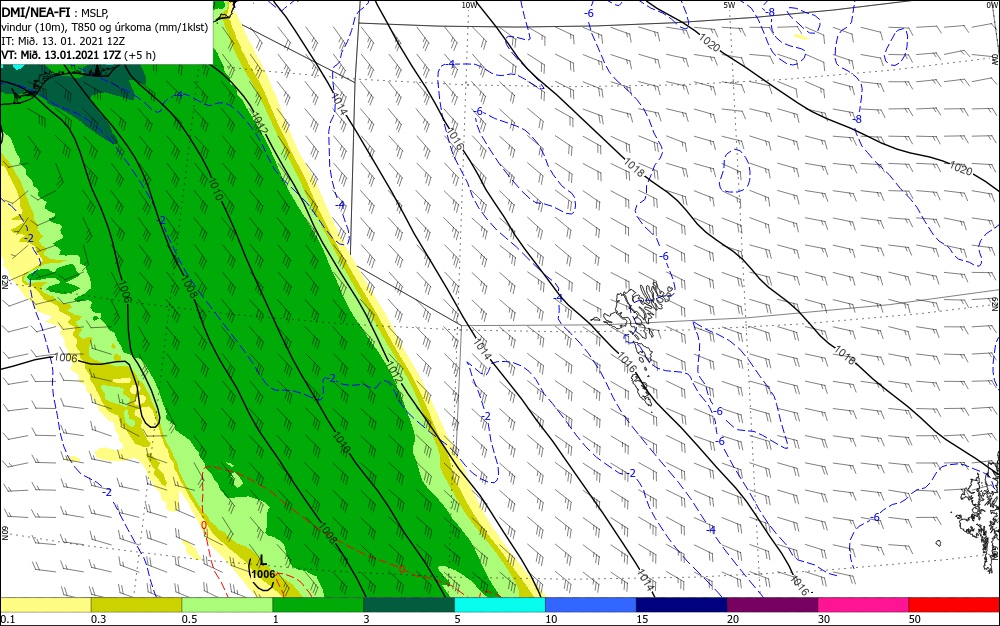Image resolution: width=1000 pixels, height=626 pixels.
Task: Click the "vindur (10m), T850 og úrkoma" line
Action: tap(105, 27)
